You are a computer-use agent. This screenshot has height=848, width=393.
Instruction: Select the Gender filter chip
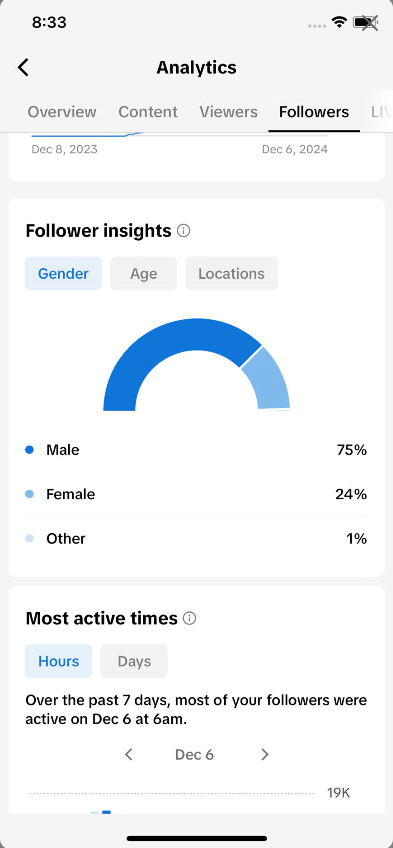pyautogui.click(x=63, y=274)
